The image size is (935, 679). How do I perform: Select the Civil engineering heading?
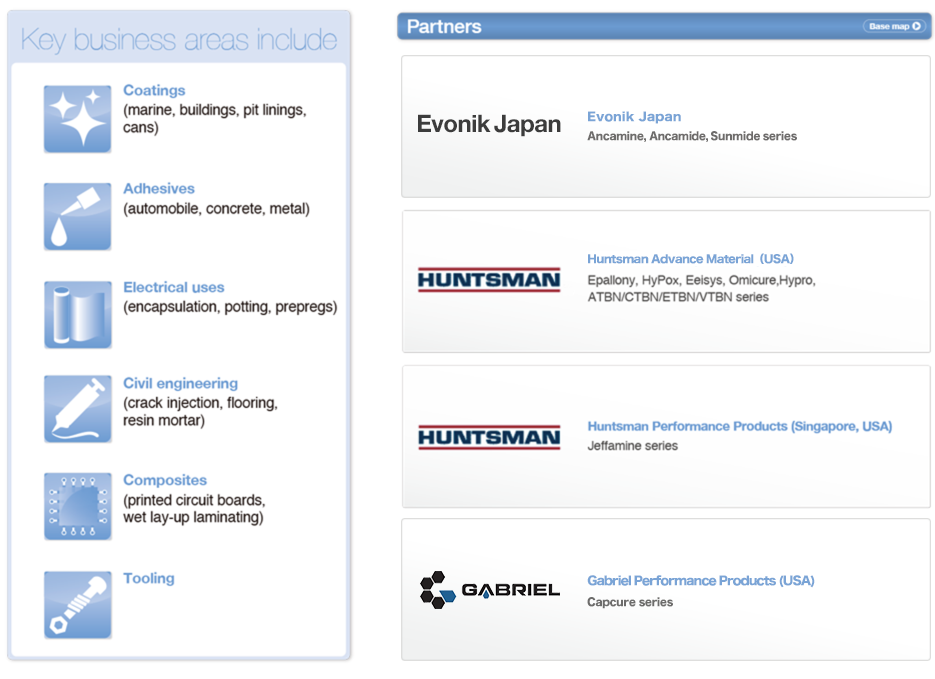coord(180,383)
